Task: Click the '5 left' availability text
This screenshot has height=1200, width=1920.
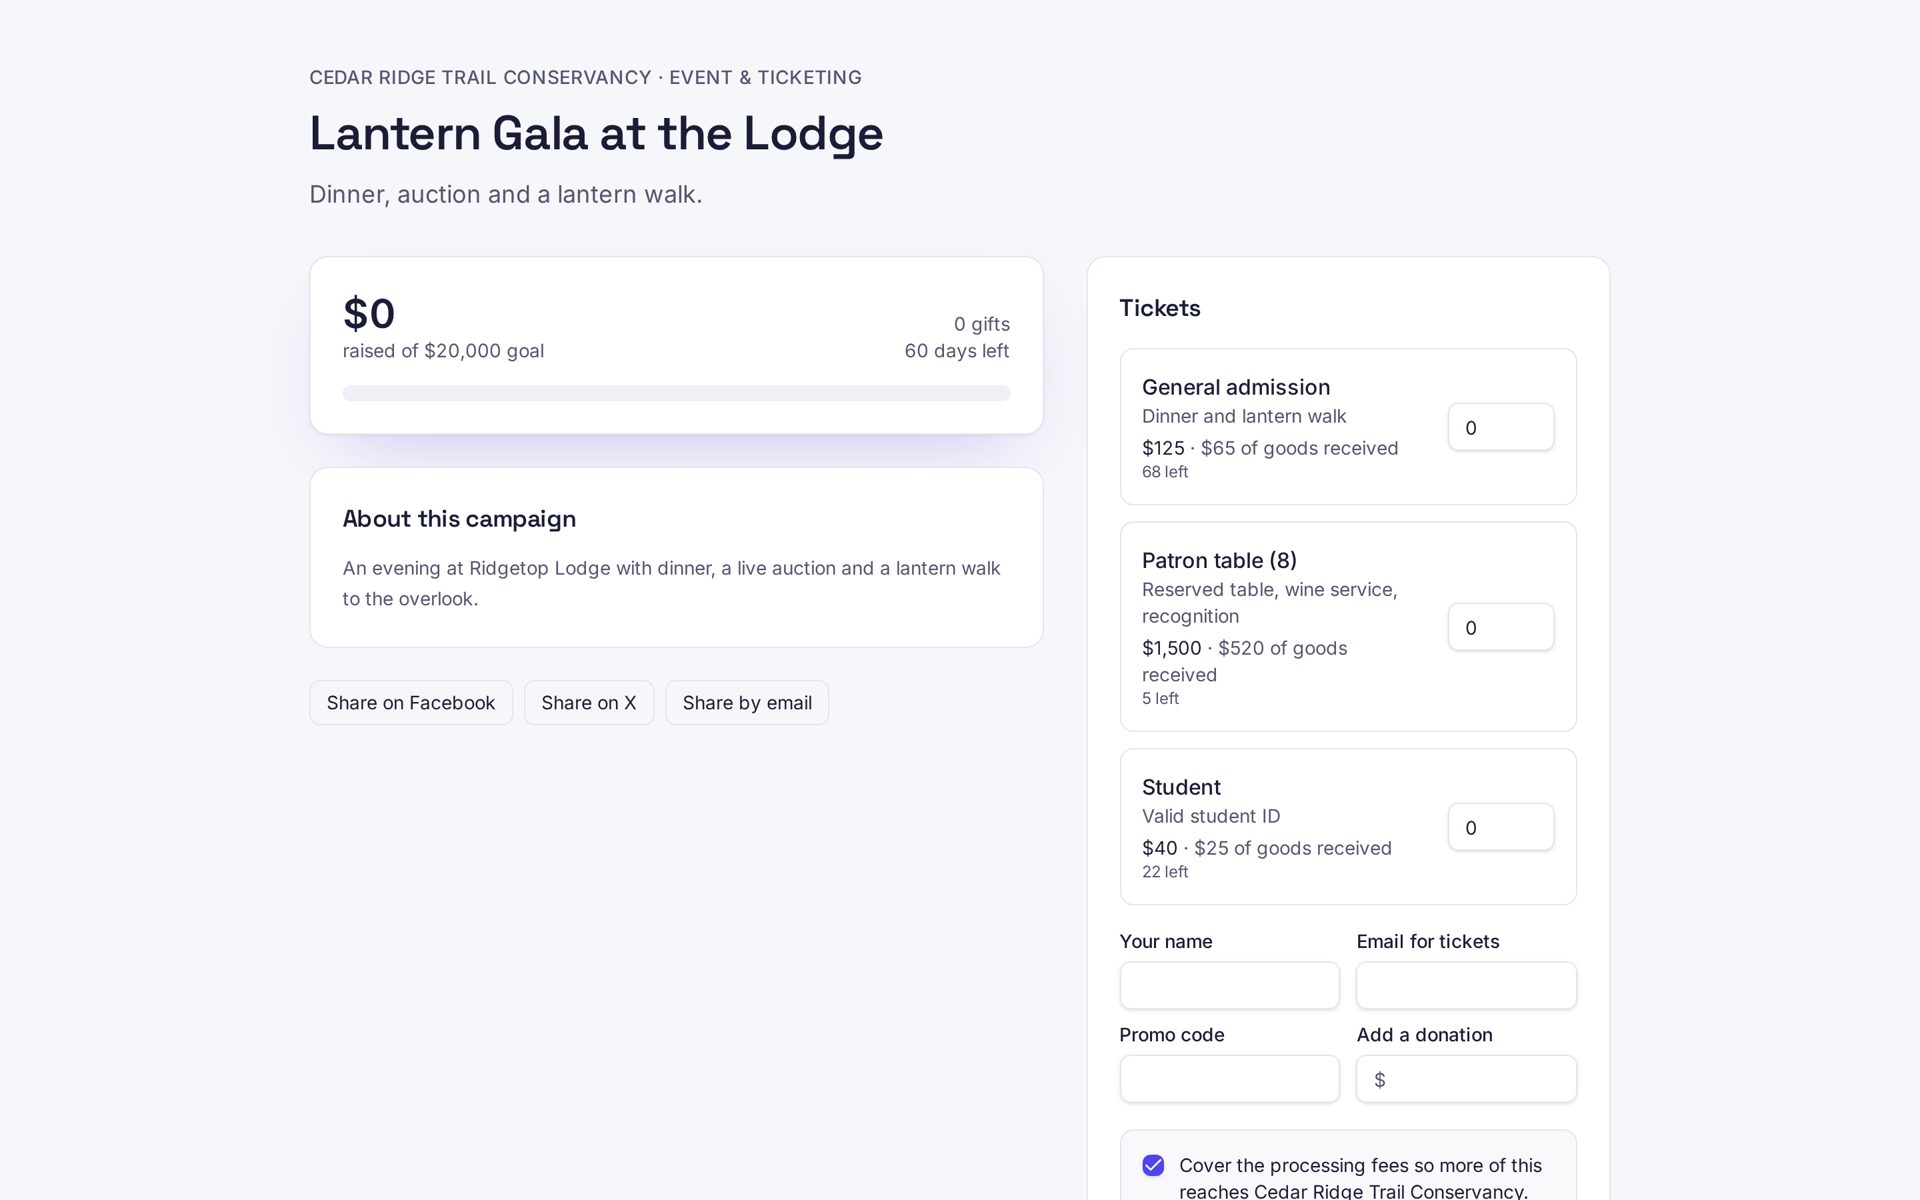Action: [1160, 699]
